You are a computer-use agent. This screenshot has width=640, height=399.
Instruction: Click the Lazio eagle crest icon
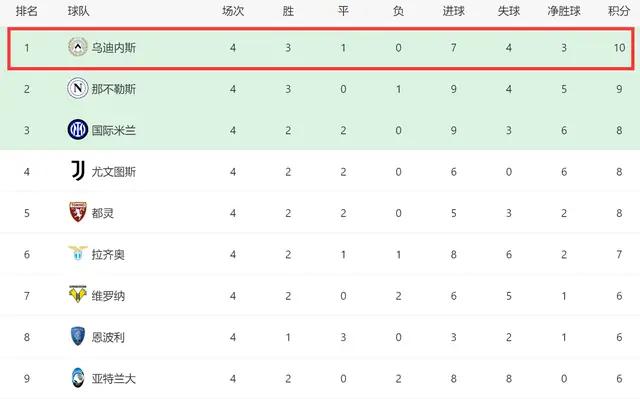click(78, 253)
